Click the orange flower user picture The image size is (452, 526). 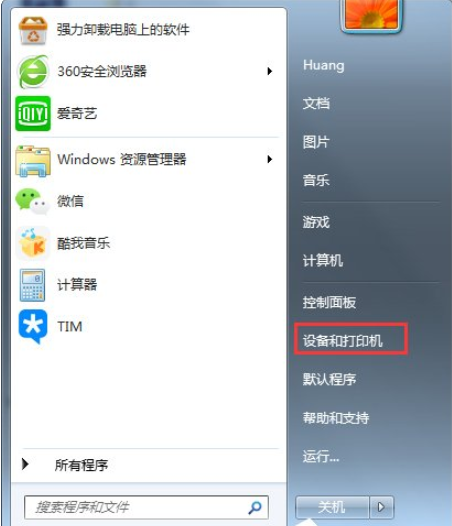pyautogui.click(x=371, y=14)
